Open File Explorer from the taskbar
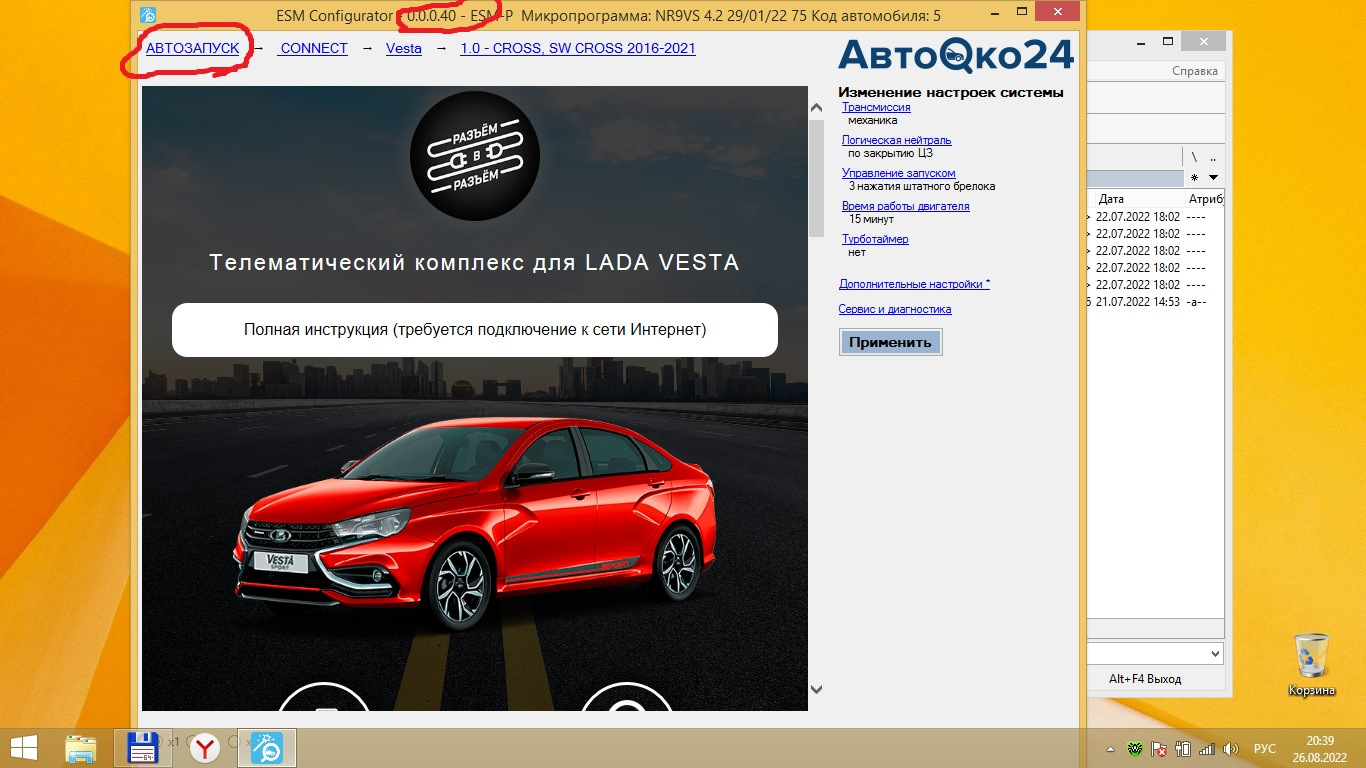 coord(80,747)
